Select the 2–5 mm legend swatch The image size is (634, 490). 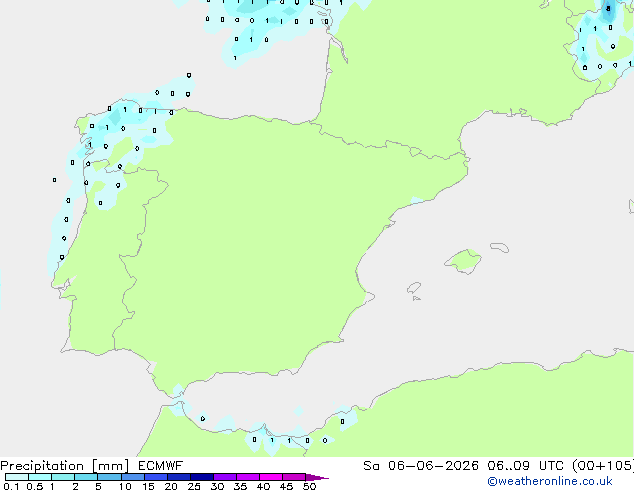coord(86,477)
